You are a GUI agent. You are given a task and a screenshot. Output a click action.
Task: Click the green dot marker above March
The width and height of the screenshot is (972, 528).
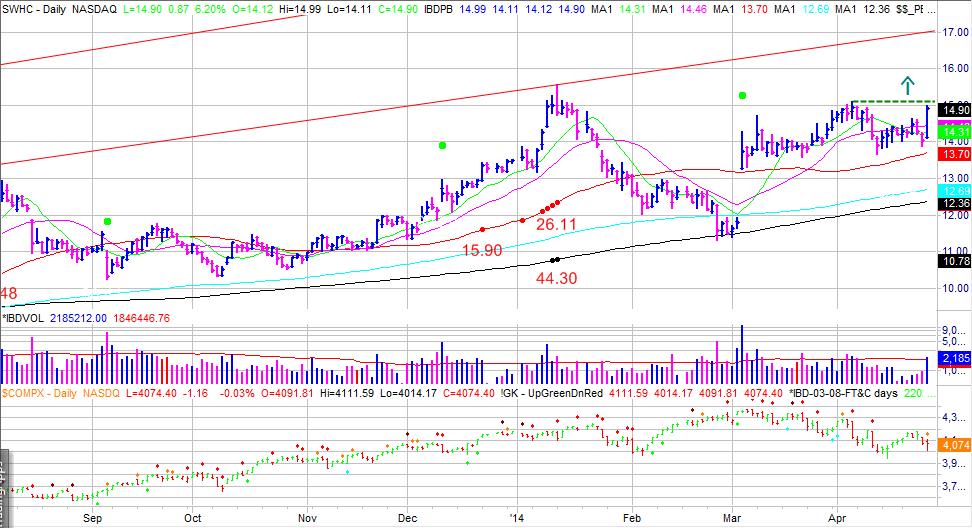pyautogui.click(x=742, y=95)
